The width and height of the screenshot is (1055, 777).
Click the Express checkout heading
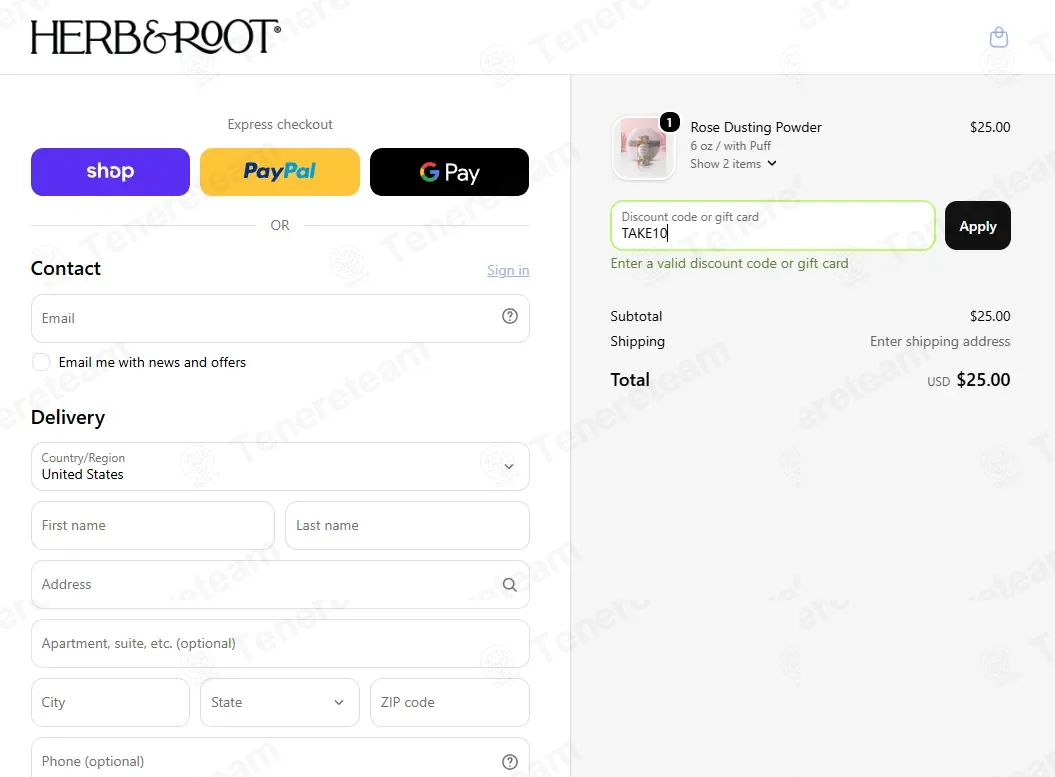pos(280,124)
